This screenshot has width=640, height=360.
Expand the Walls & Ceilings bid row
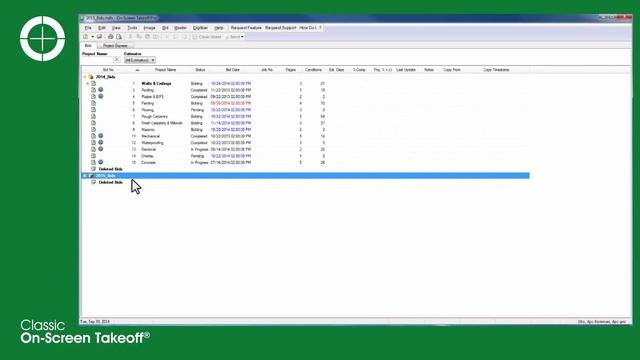click(88, 83)
